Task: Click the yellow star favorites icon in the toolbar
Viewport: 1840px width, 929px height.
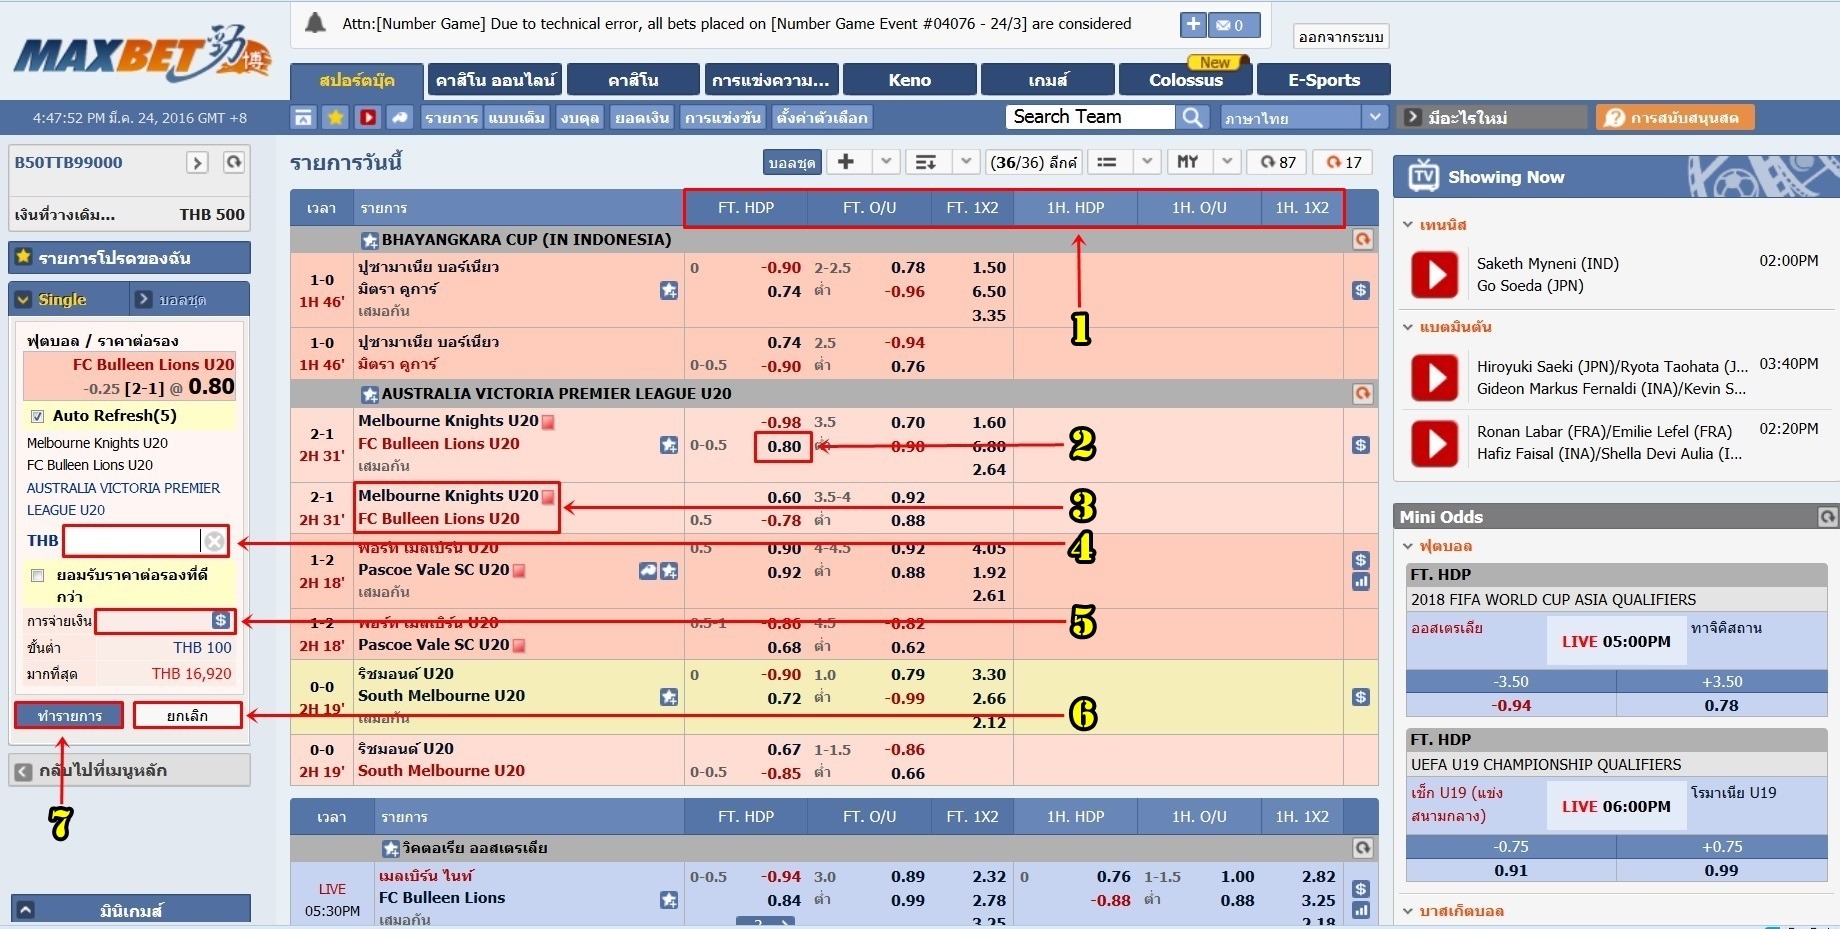Action: click(x=336, y=117)
